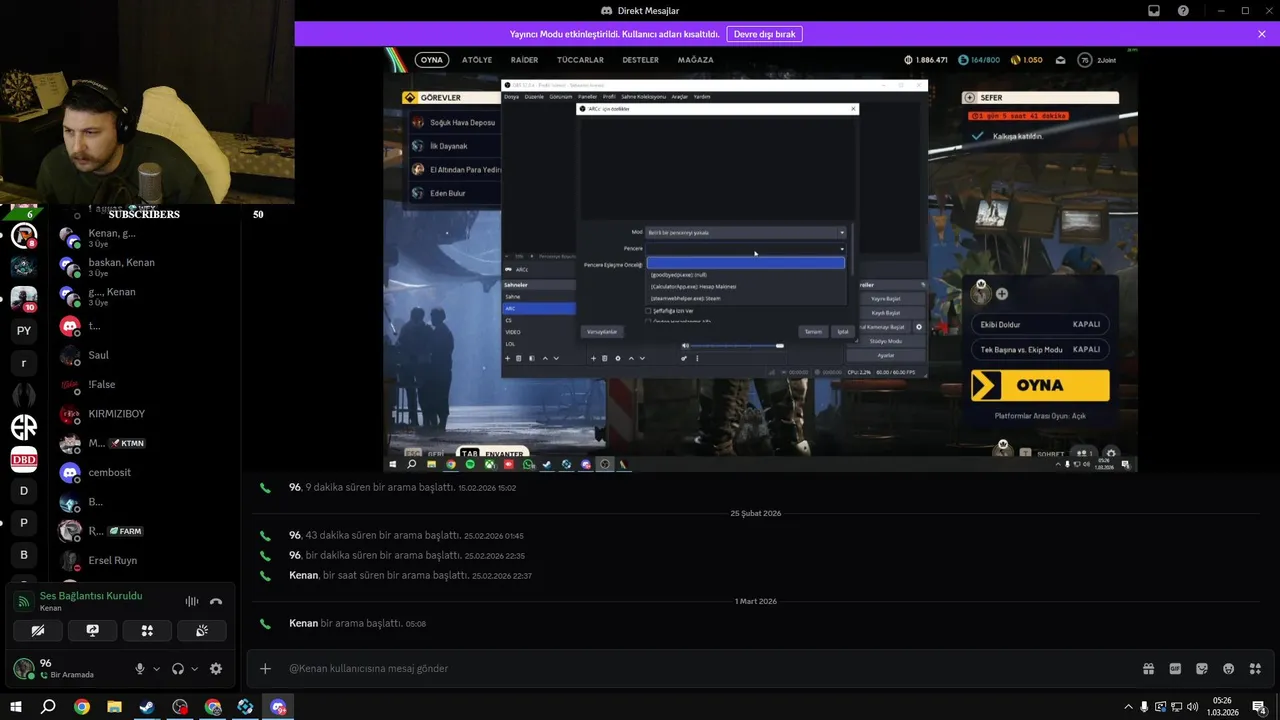Switch to Discord in taskbar

[x=278, y=707]
